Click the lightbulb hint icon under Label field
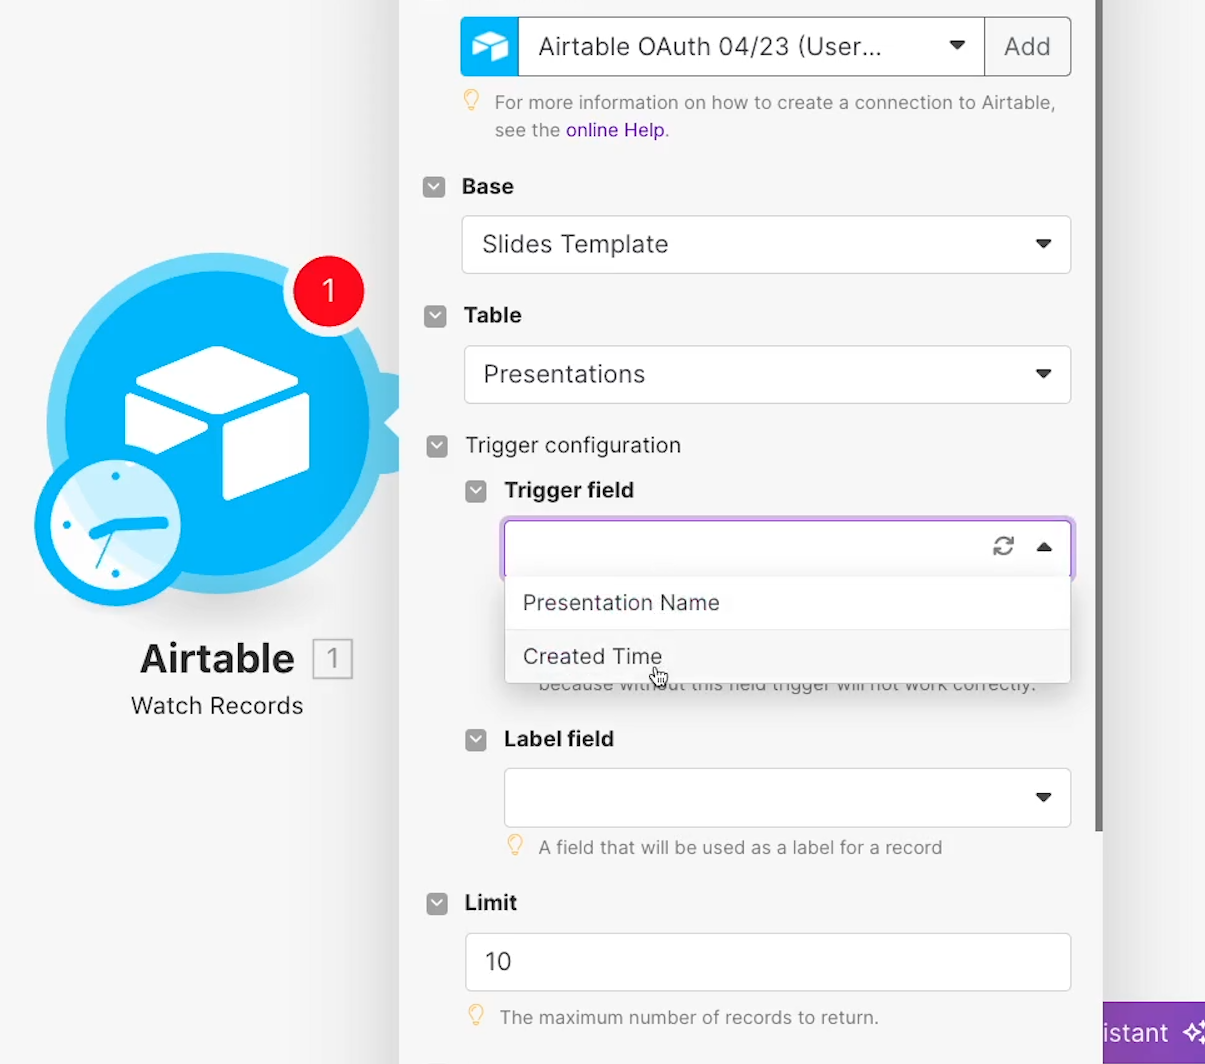The height and width of the screenshot is (1064, 1205). [515, 846]
